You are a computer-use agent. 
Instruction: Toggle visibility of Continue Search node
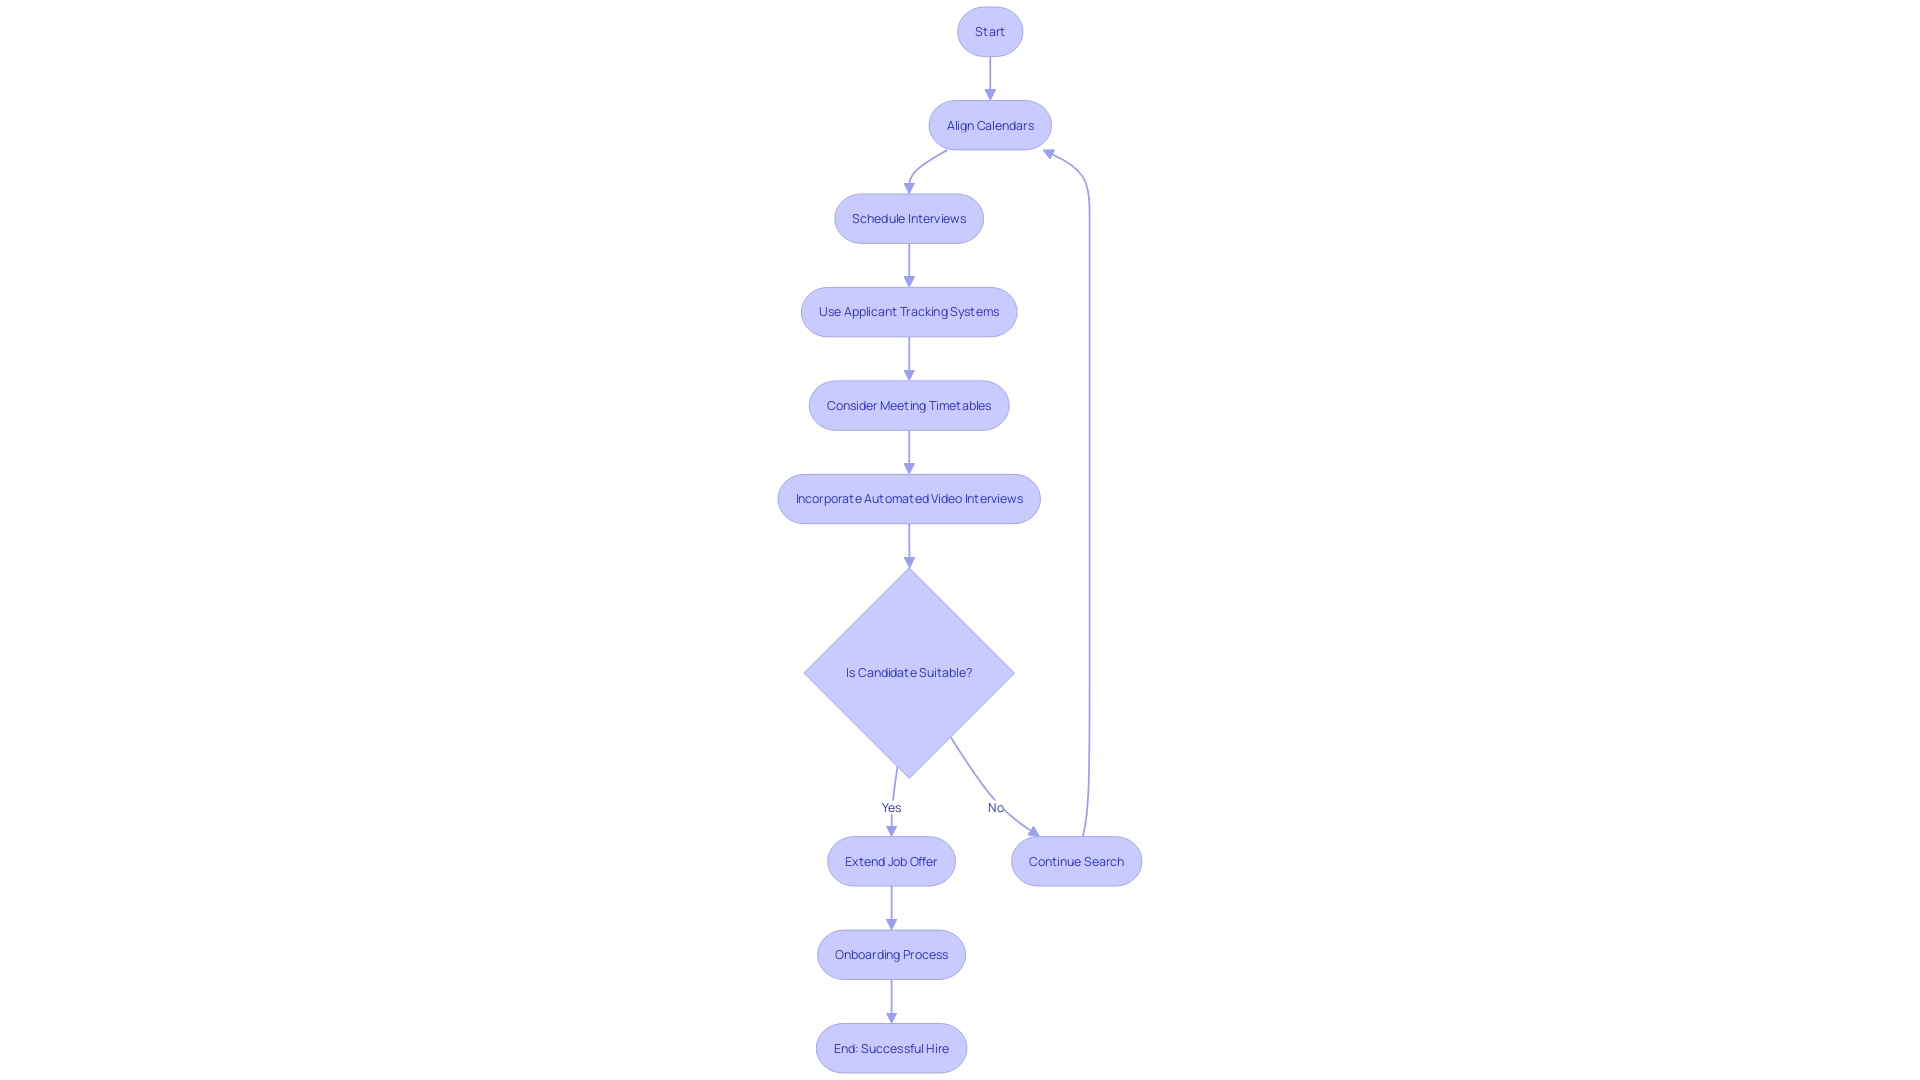pyautogui.click(x=1076, y=861)
